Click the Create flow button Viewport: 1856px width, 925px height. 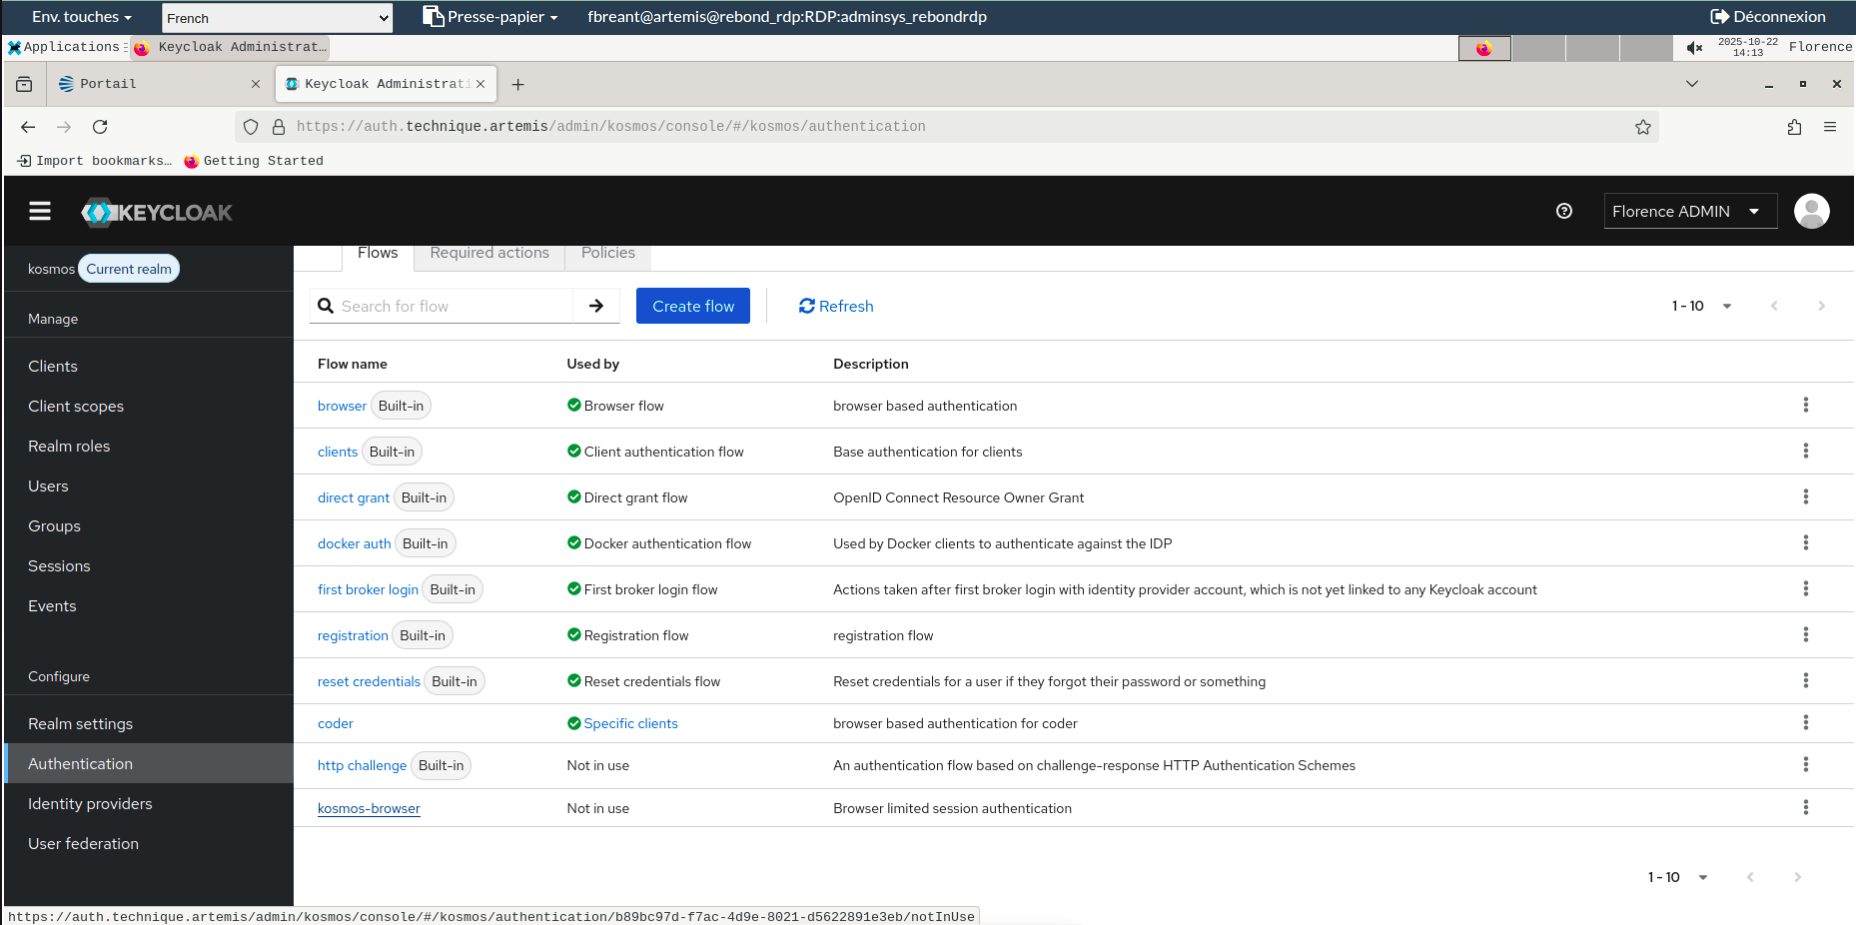[x=693, y=306]
